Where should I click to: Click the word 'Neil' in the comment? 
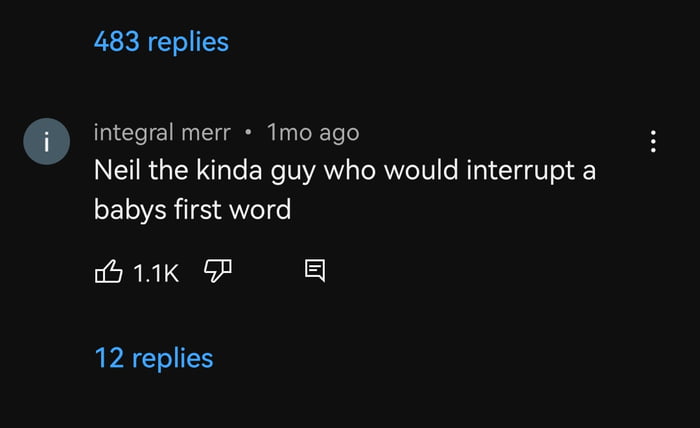coord(117,170)
